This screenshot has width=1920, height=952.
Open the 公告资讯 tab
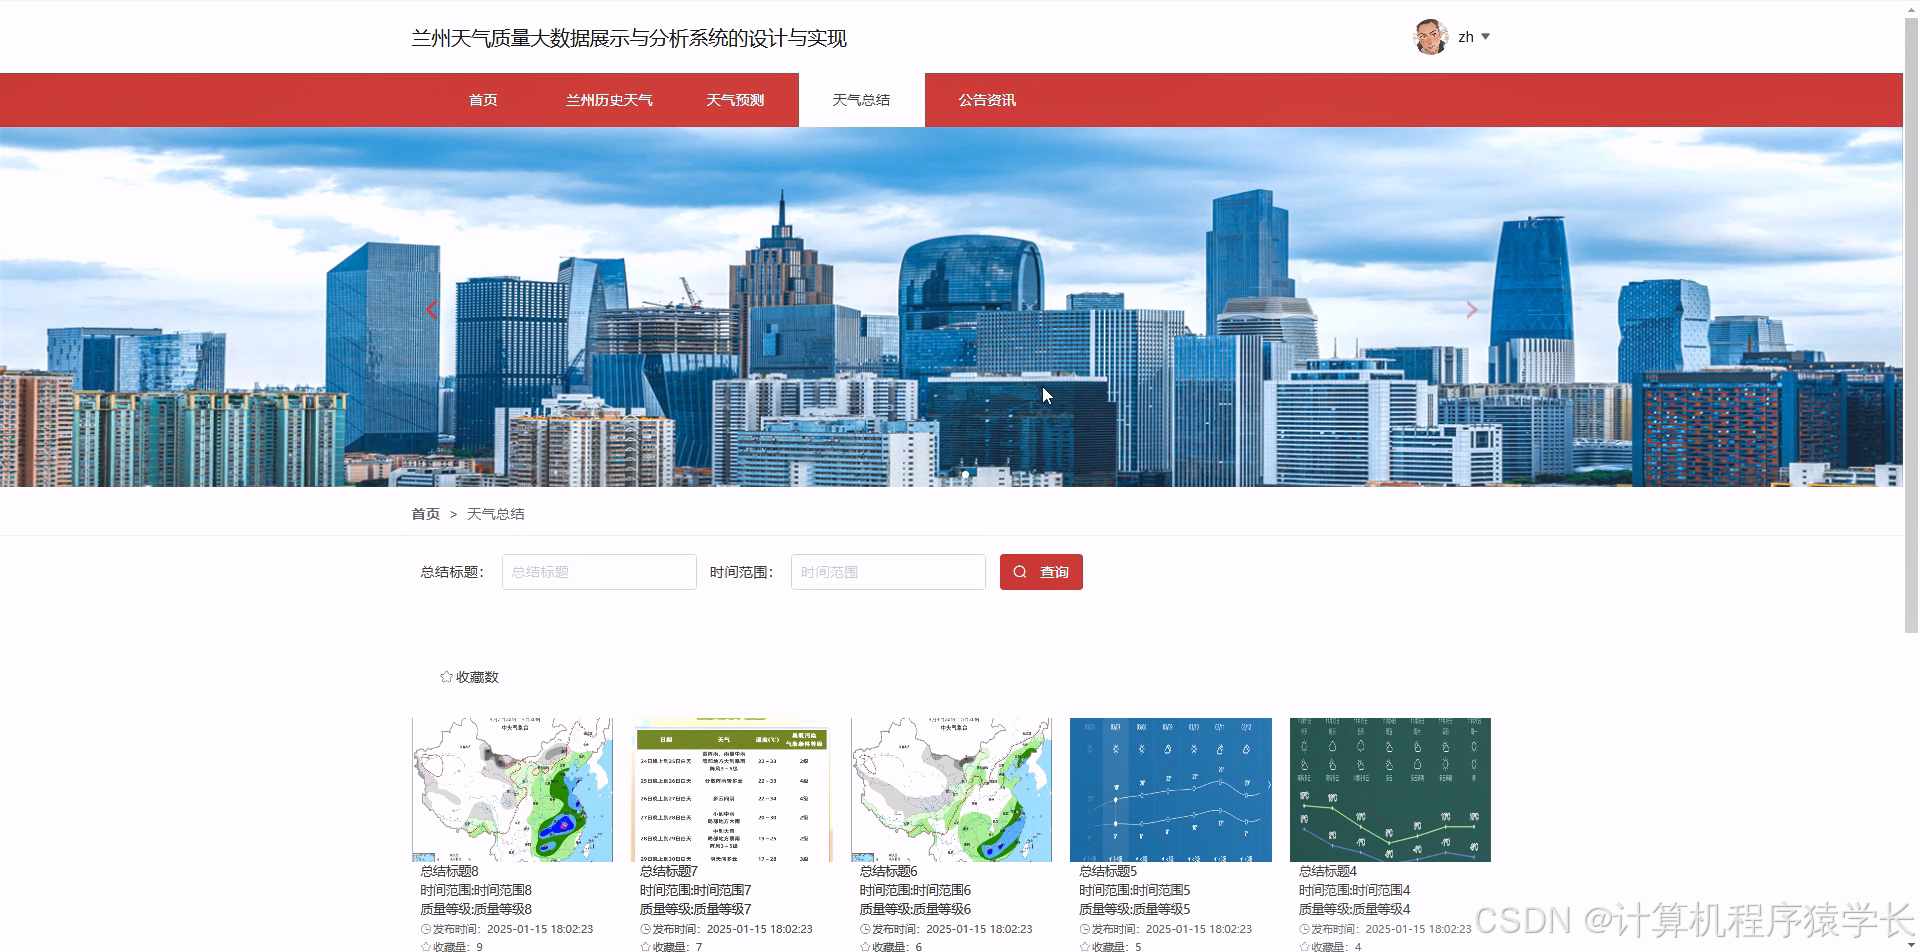coord(986,99)
